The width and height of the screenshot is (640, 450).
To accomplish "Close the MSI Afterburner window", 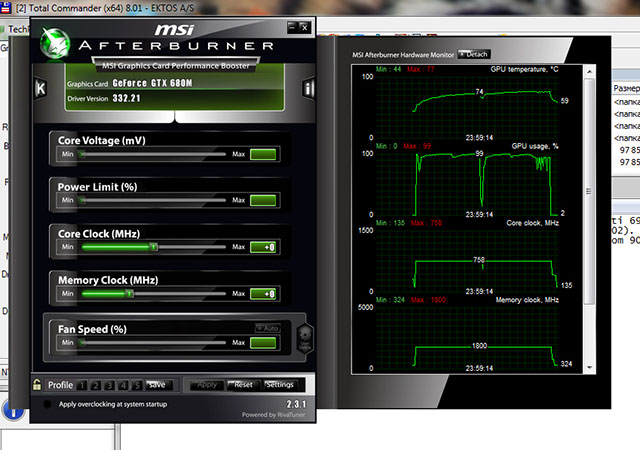I will (x=304, y=27).
